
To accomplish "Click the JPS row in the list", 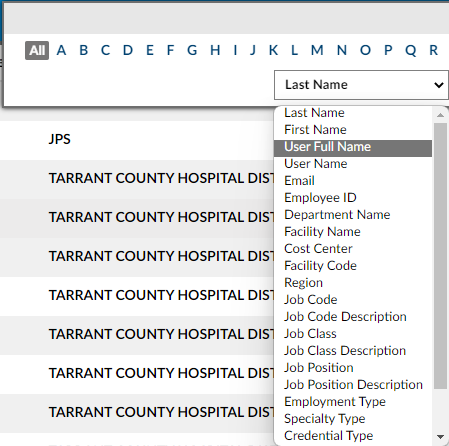I will click(137, 139).
